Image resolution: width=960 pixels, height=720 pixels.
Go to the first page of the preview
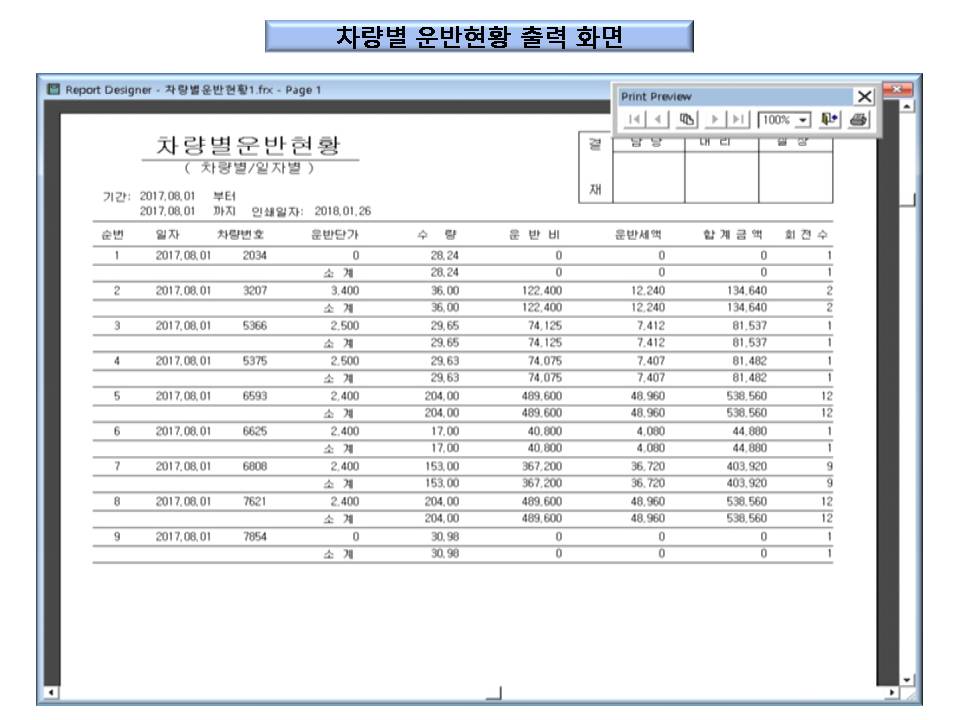click(x=634, y=119)
